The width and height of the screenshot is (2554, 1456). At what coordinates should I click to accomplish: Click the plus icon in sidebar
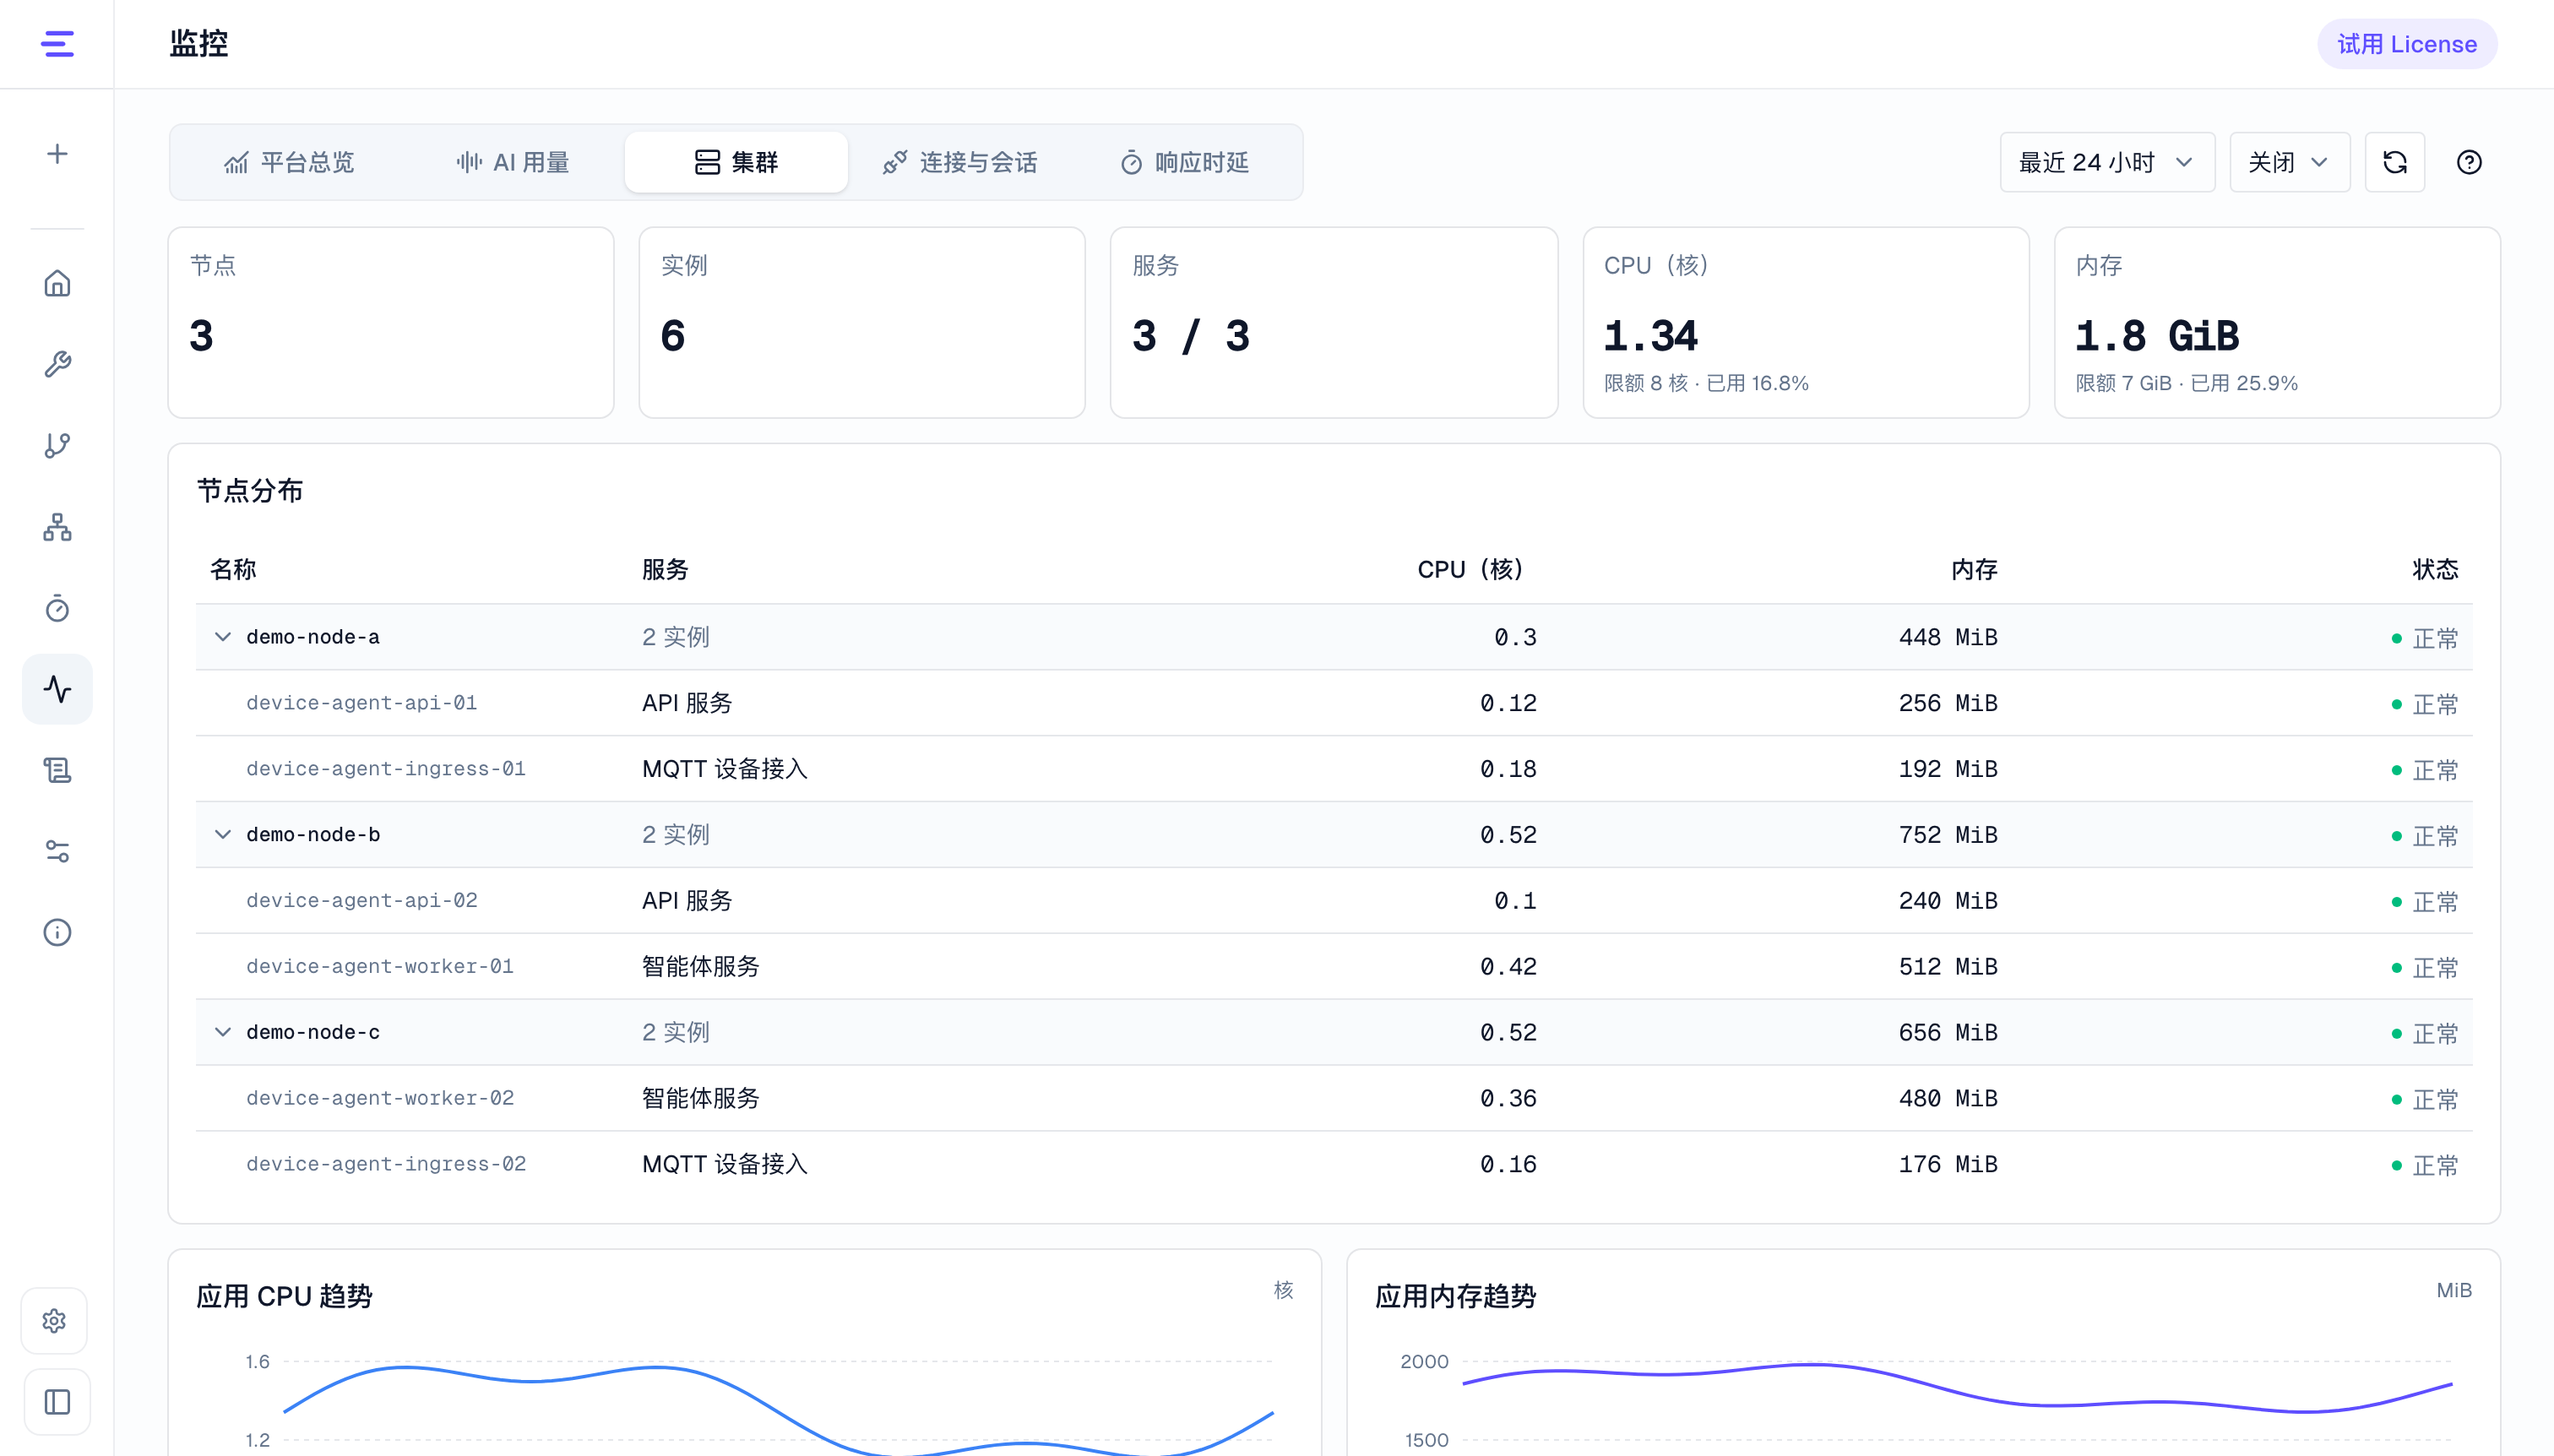(57, 154)
